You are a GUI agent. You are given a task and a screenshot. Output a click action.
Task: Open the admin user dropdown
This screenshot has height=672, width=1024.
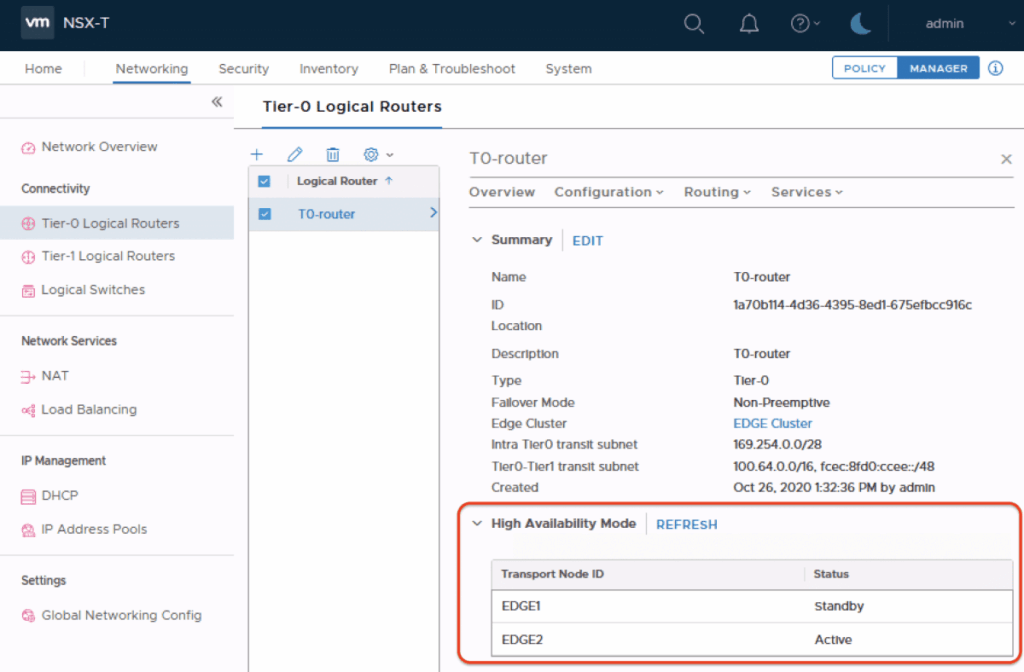pyautogui.click(x=970, y=24)
